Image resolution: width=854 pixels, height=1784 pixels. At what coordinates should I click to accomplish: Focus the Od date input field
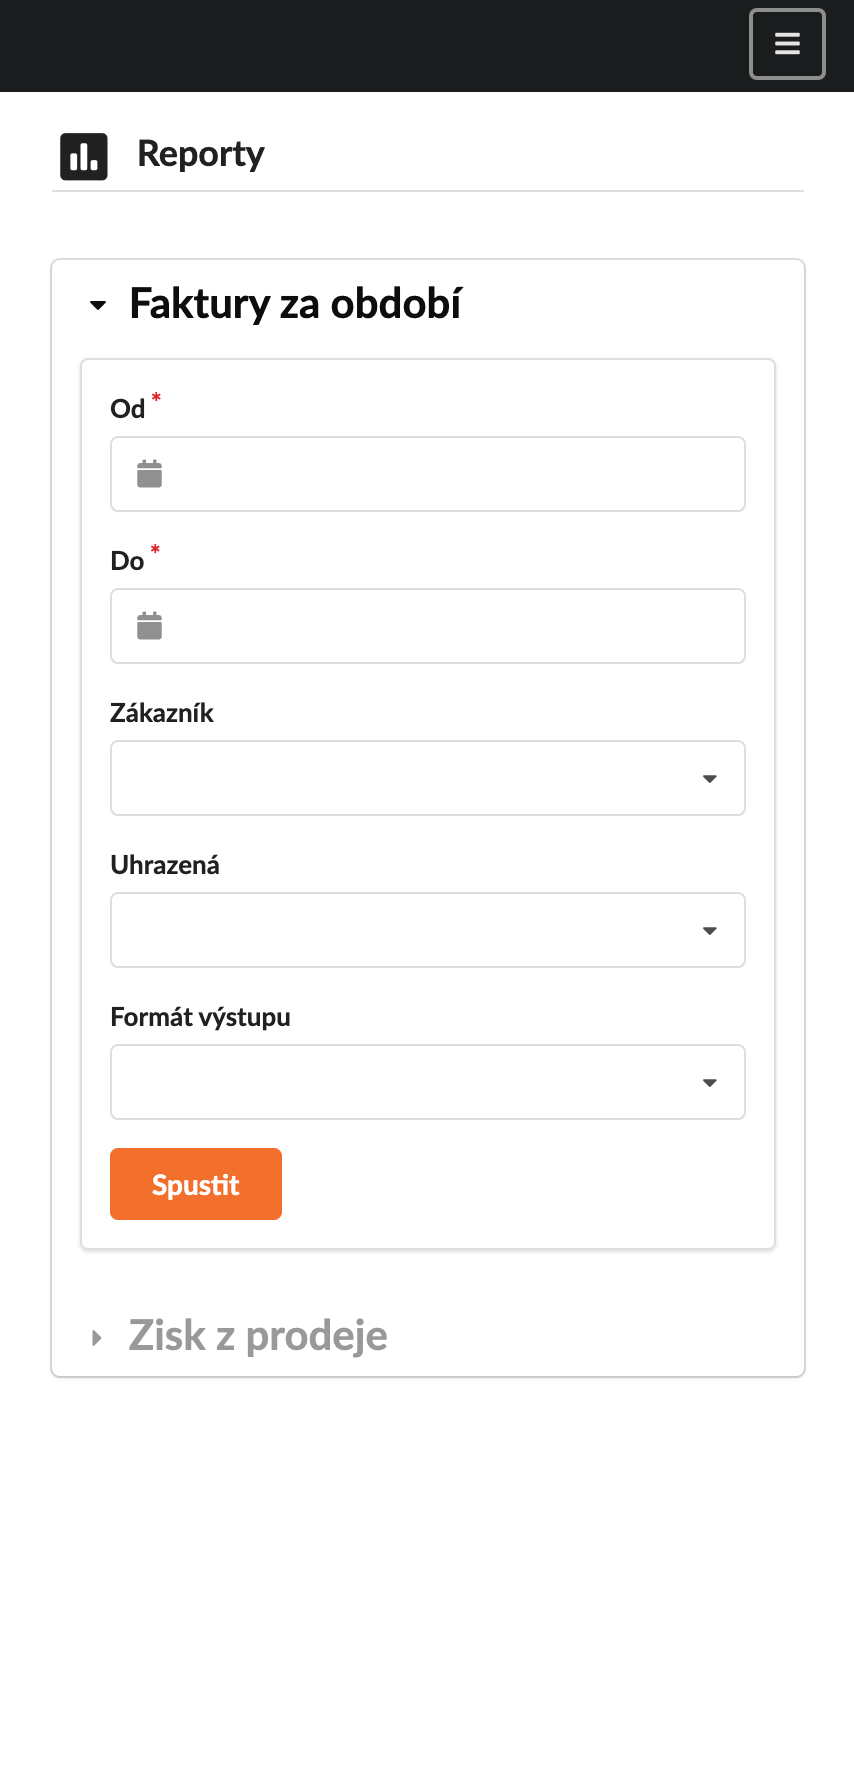click(x=428, y=474)
